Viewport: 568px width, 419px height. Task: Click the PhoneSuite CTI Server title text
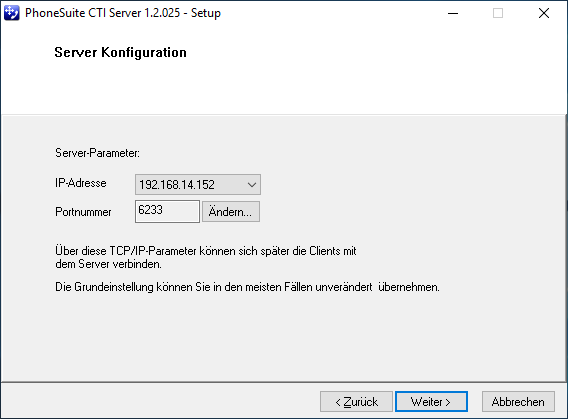[103, 13]
